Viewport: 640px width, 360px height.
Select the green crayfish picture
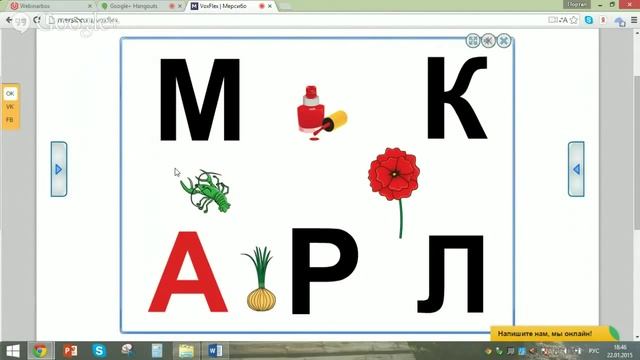click(x=205, y=191)
